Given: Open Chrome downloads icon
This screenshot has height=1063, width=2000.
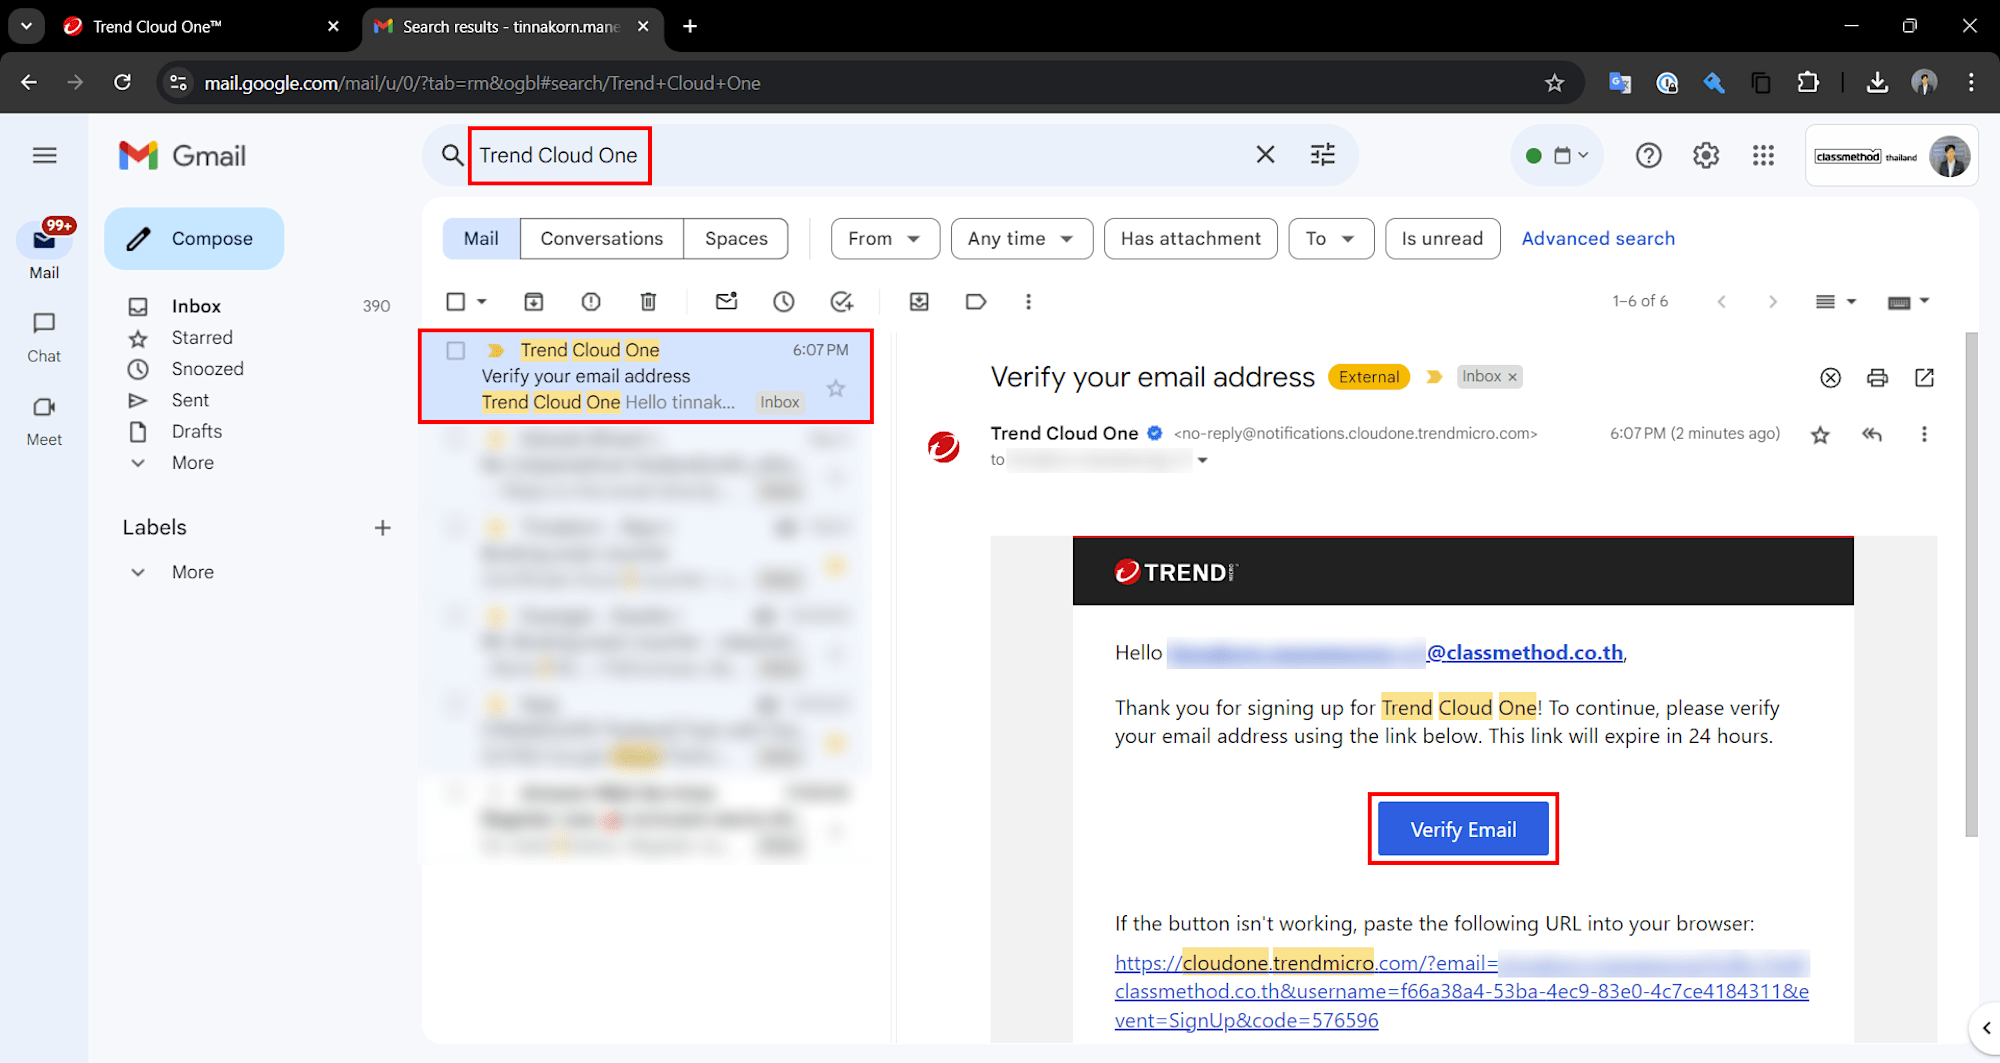Looking at the screenshot, I should [x=1877, y=83].
